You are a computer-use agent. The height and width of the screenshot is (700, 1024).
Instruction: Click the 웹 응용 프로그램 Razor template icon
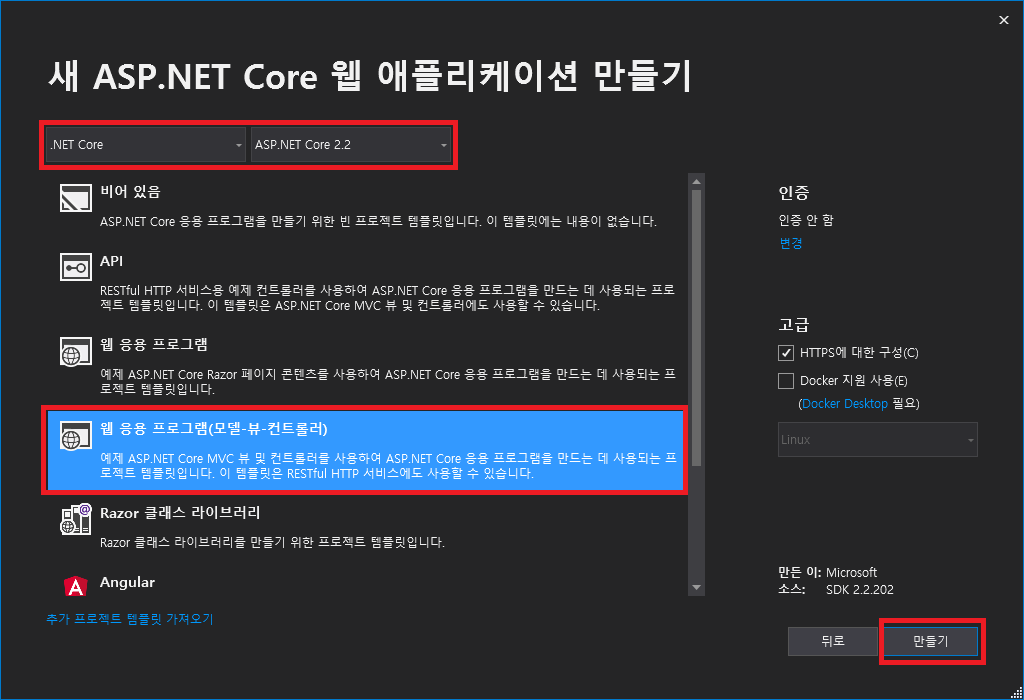76,351
